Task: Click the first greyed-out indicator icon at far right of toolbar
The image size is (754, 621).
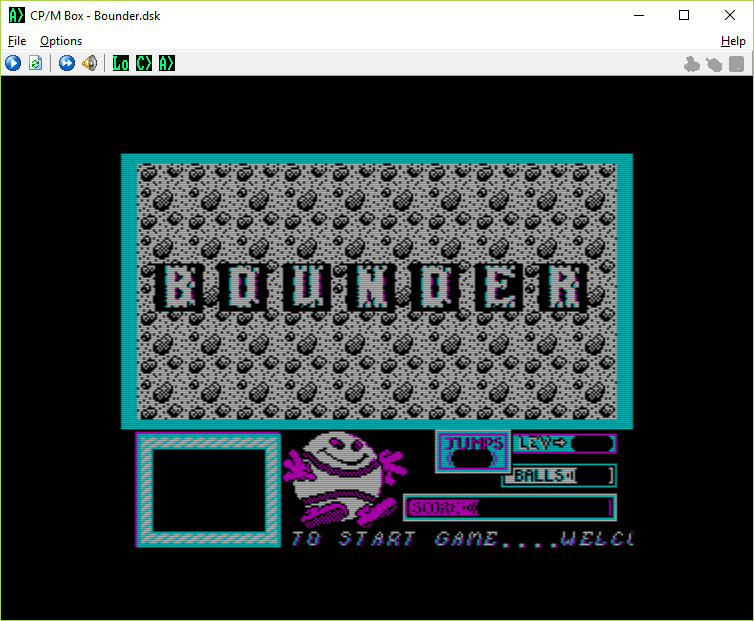Action: [691, 64]
